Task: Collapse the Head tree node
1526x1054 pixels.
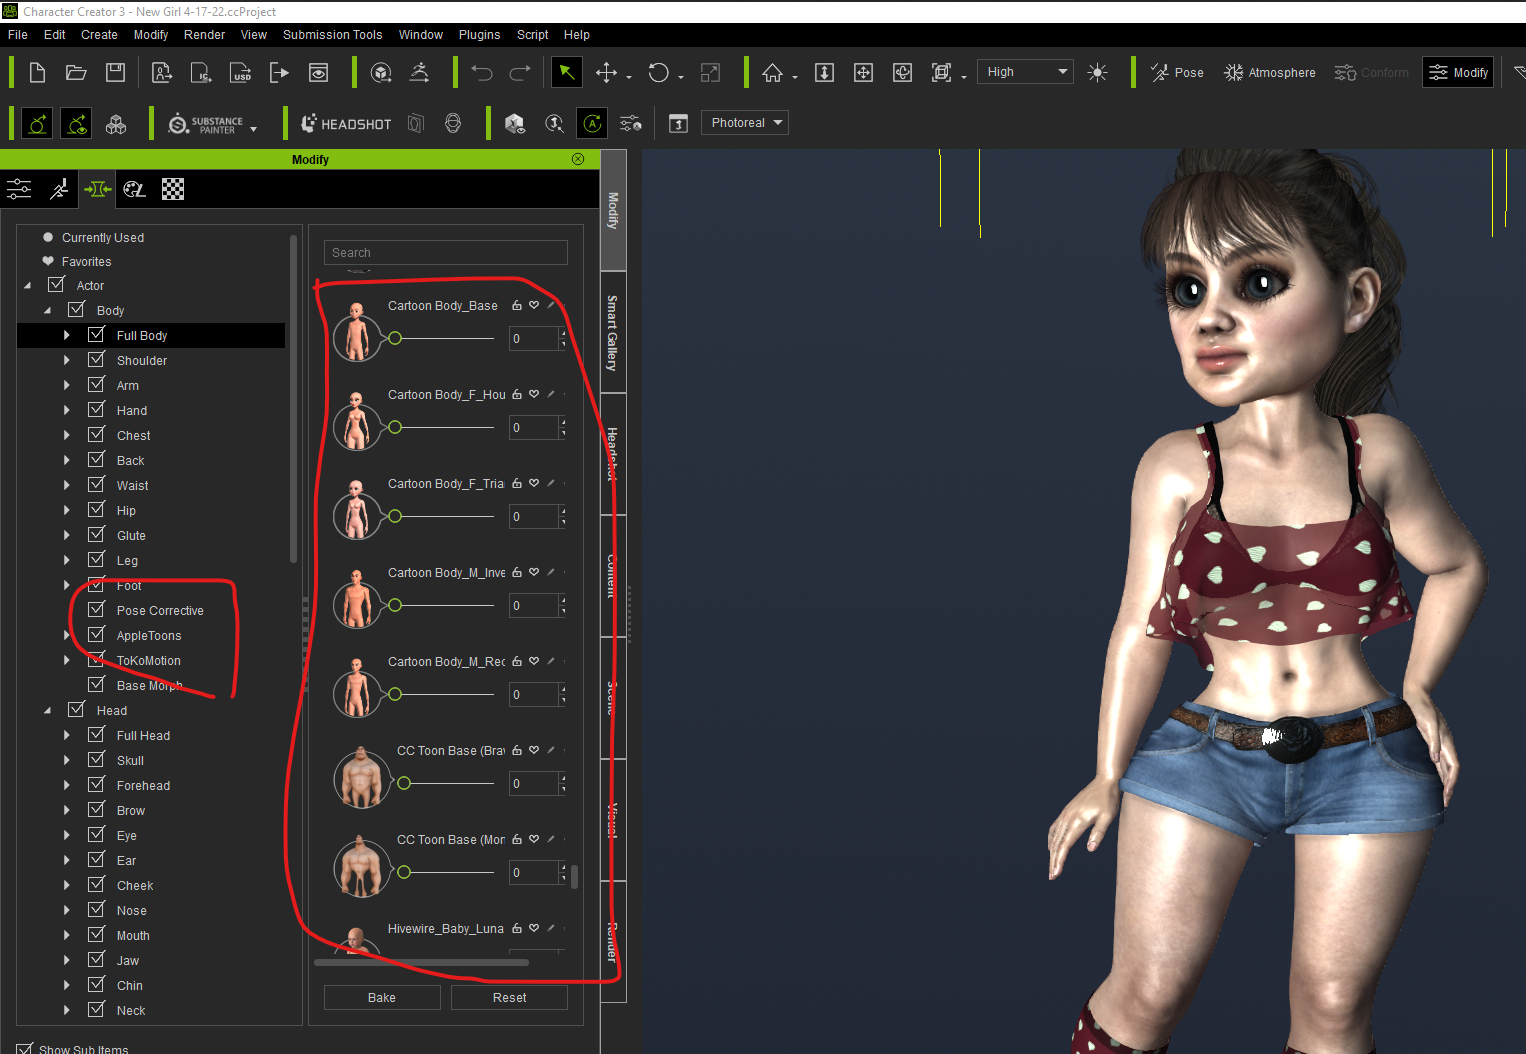Action: tap(47, 711)
